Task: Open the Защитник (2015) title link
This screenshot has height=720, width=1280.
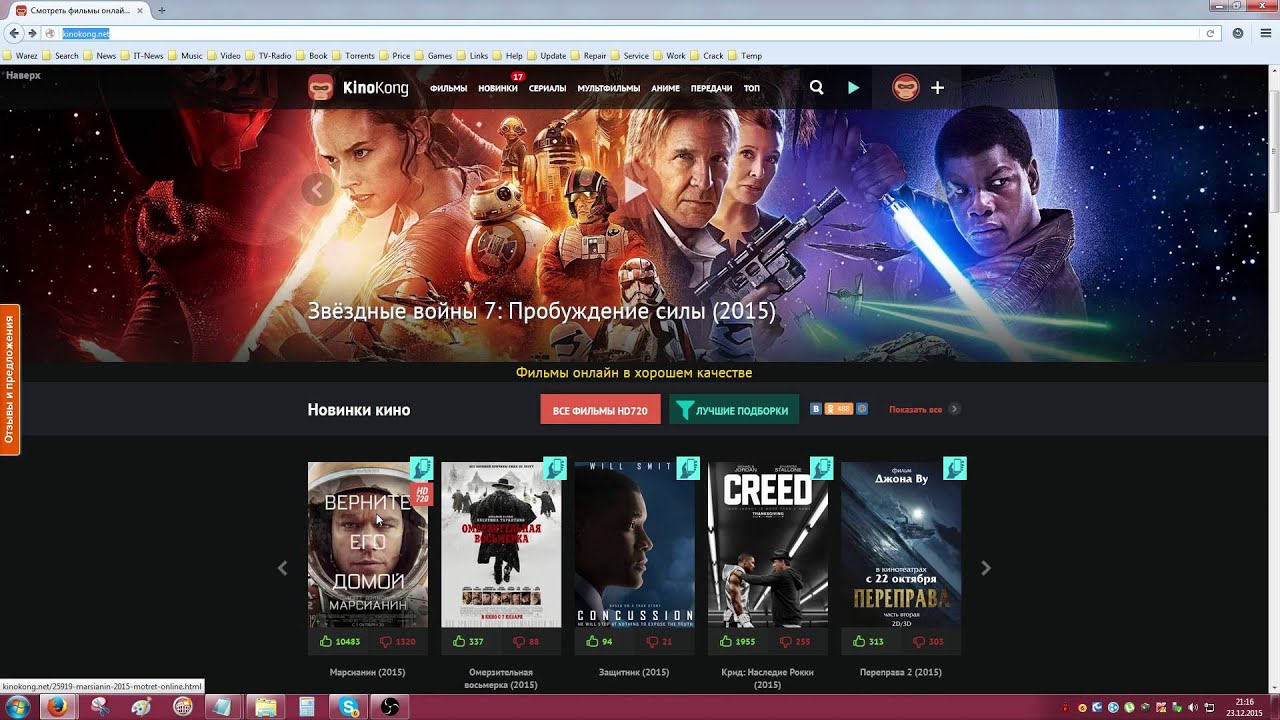Action: pyautogui.click(x=634, y=672)
